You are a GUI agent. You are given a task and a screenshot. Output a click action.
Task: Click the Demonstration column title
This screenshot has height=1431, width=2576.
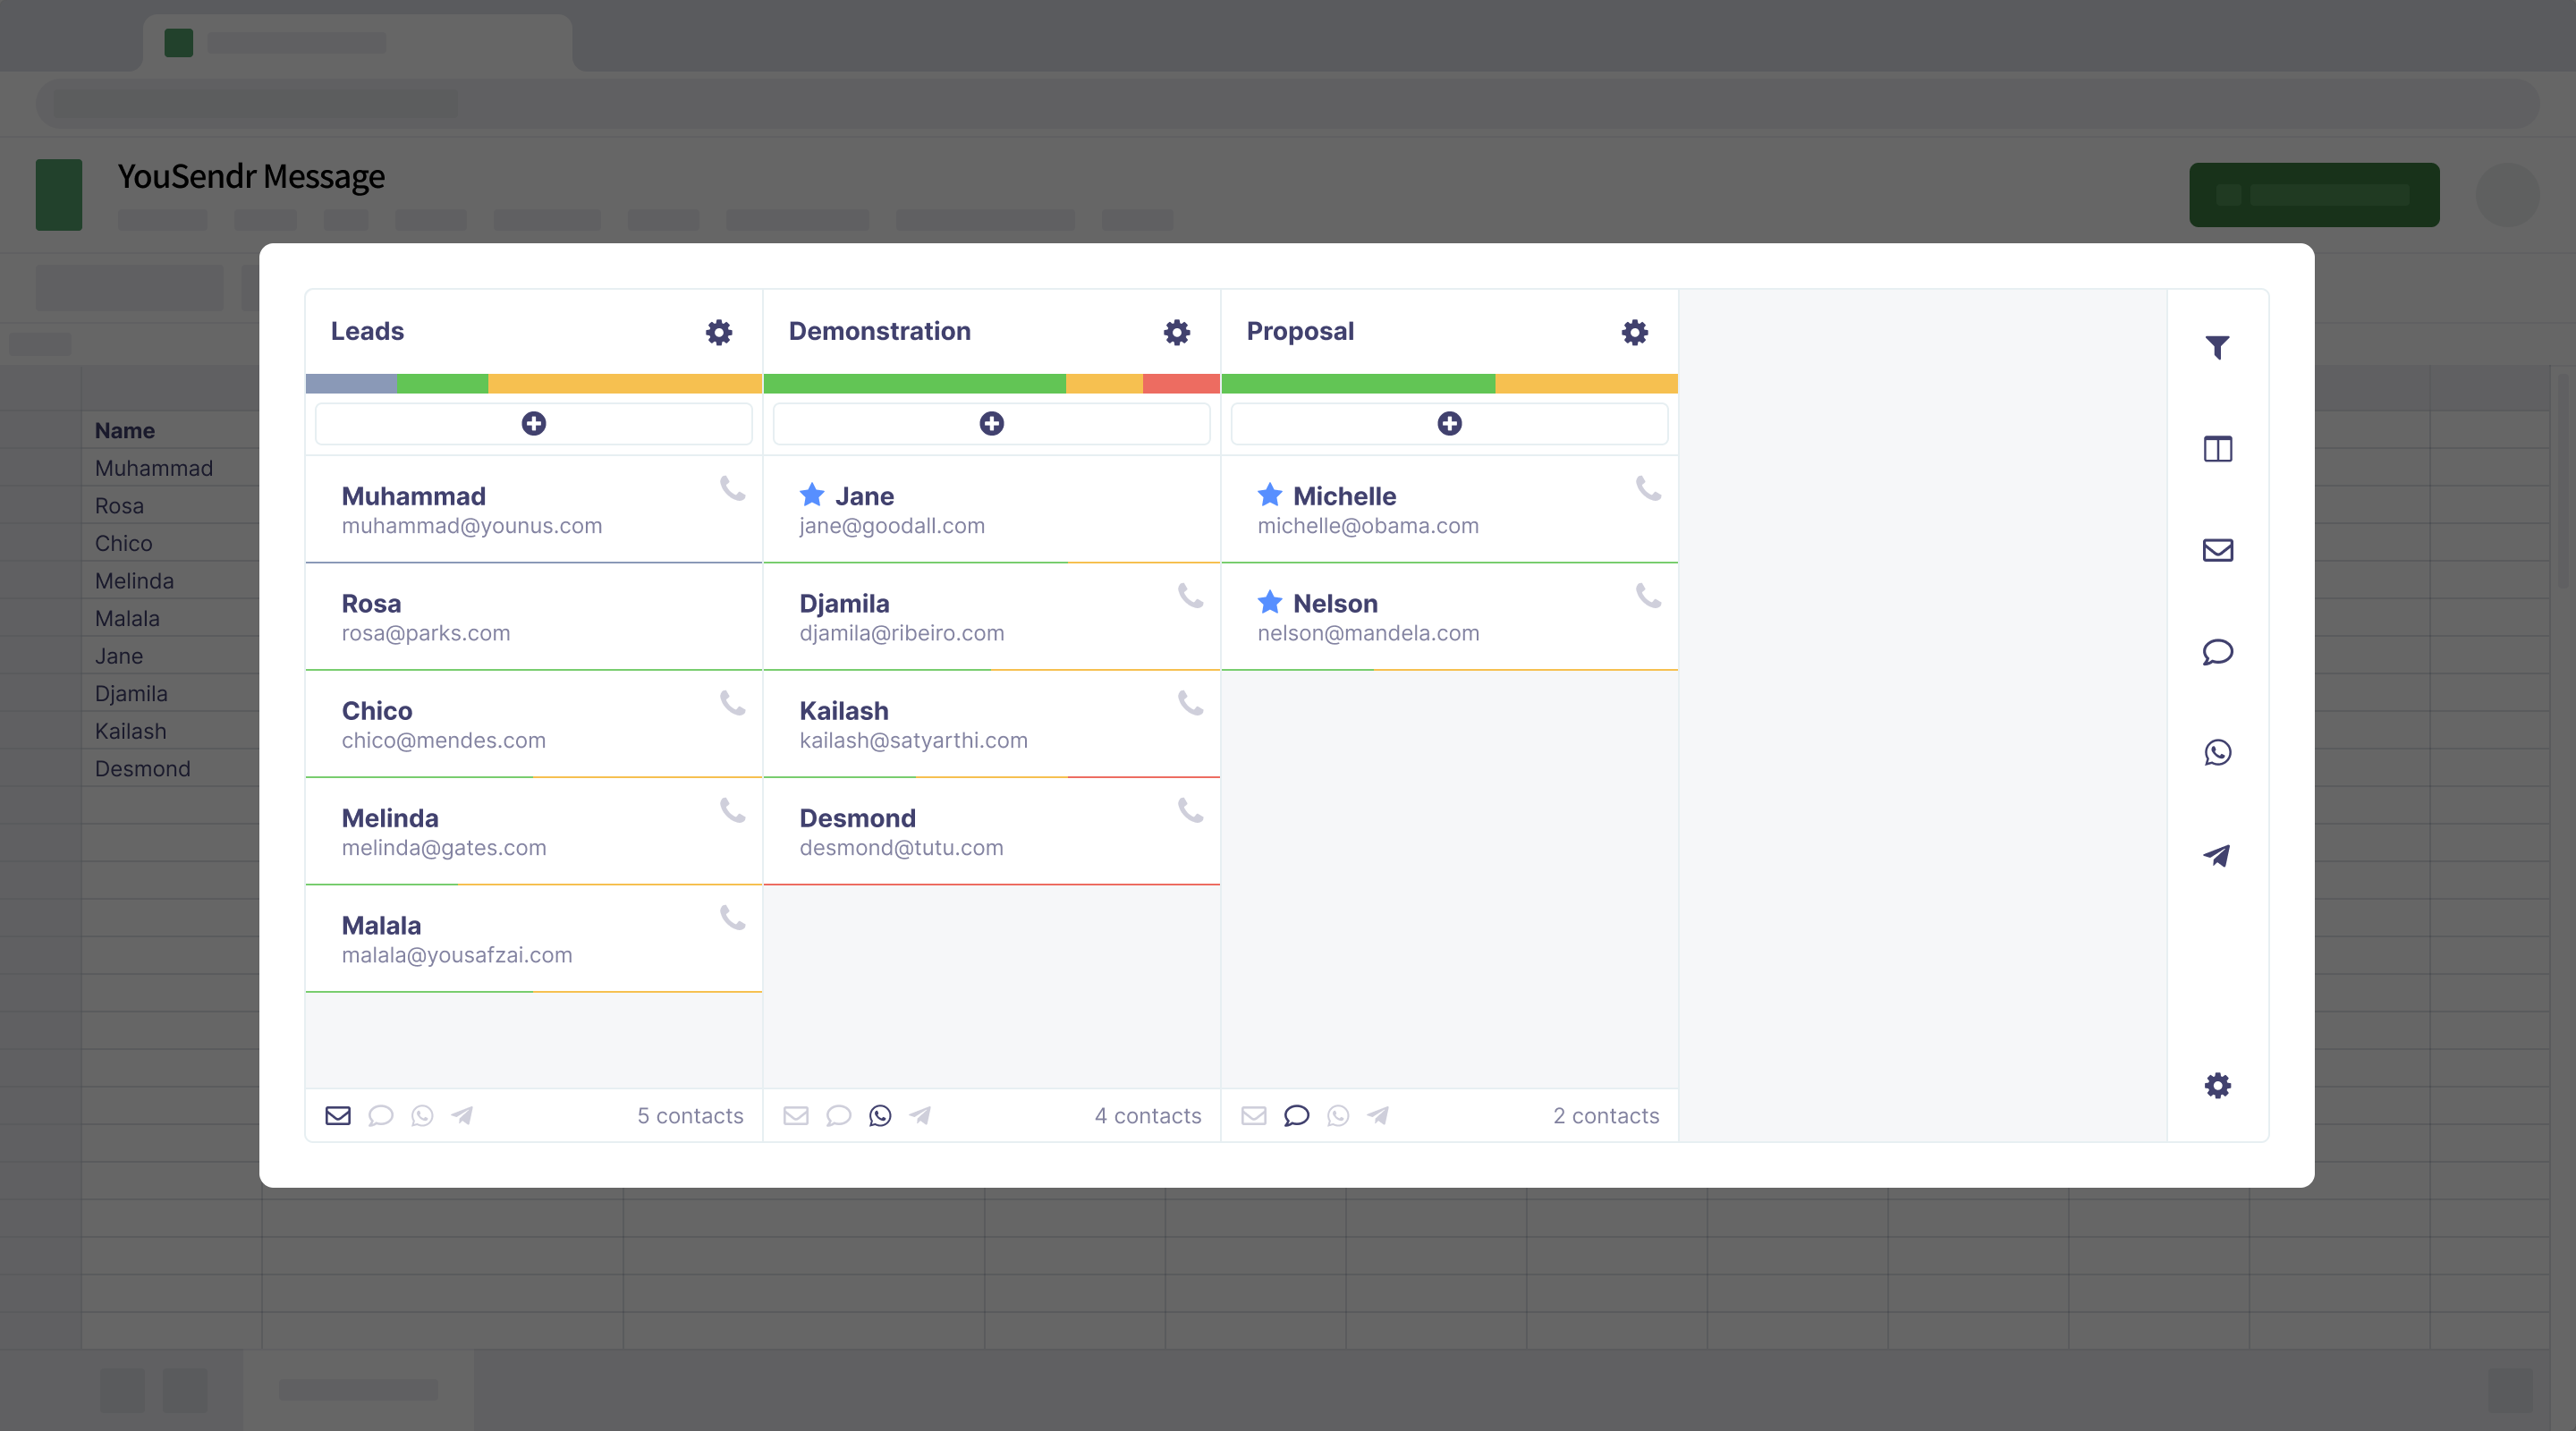[x=879, y=331]
